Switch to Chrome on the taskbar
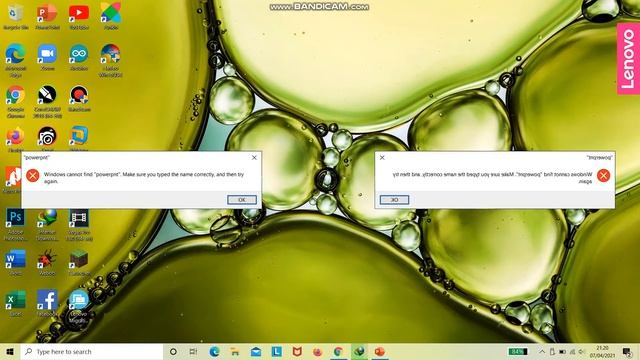 point(338,351)
